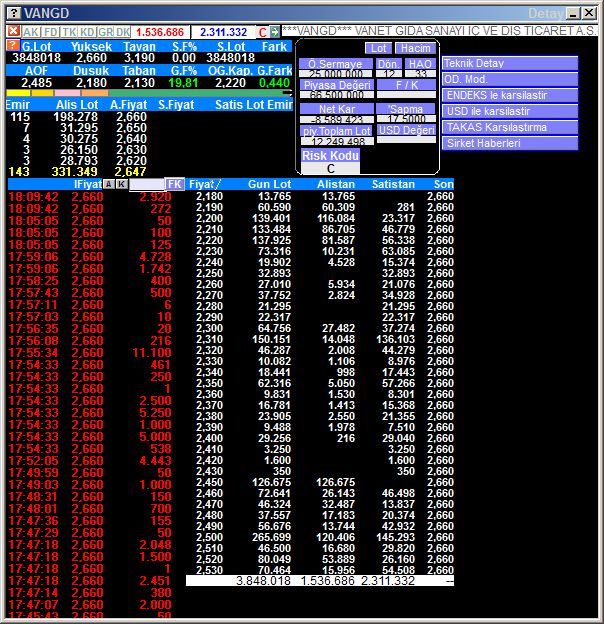
Task: Click the green color bar segment
Action: pos(197,93)
